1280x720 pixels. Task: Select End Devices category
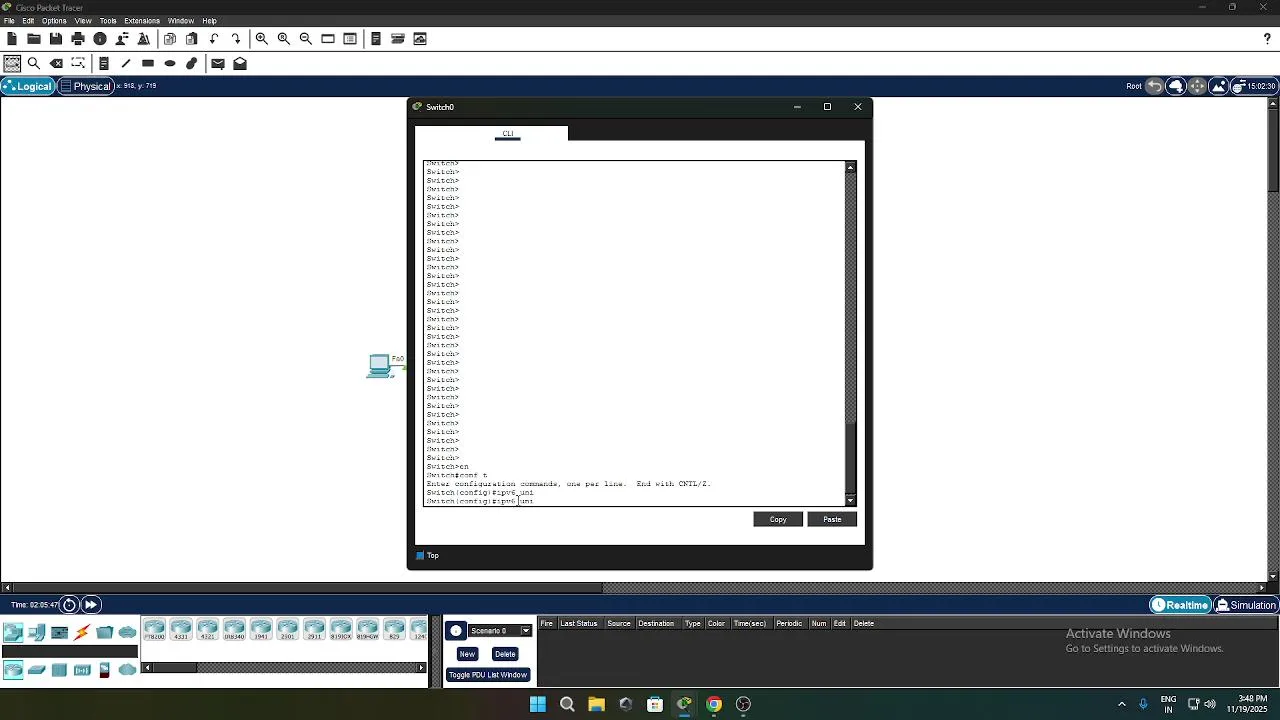point(36,632)
